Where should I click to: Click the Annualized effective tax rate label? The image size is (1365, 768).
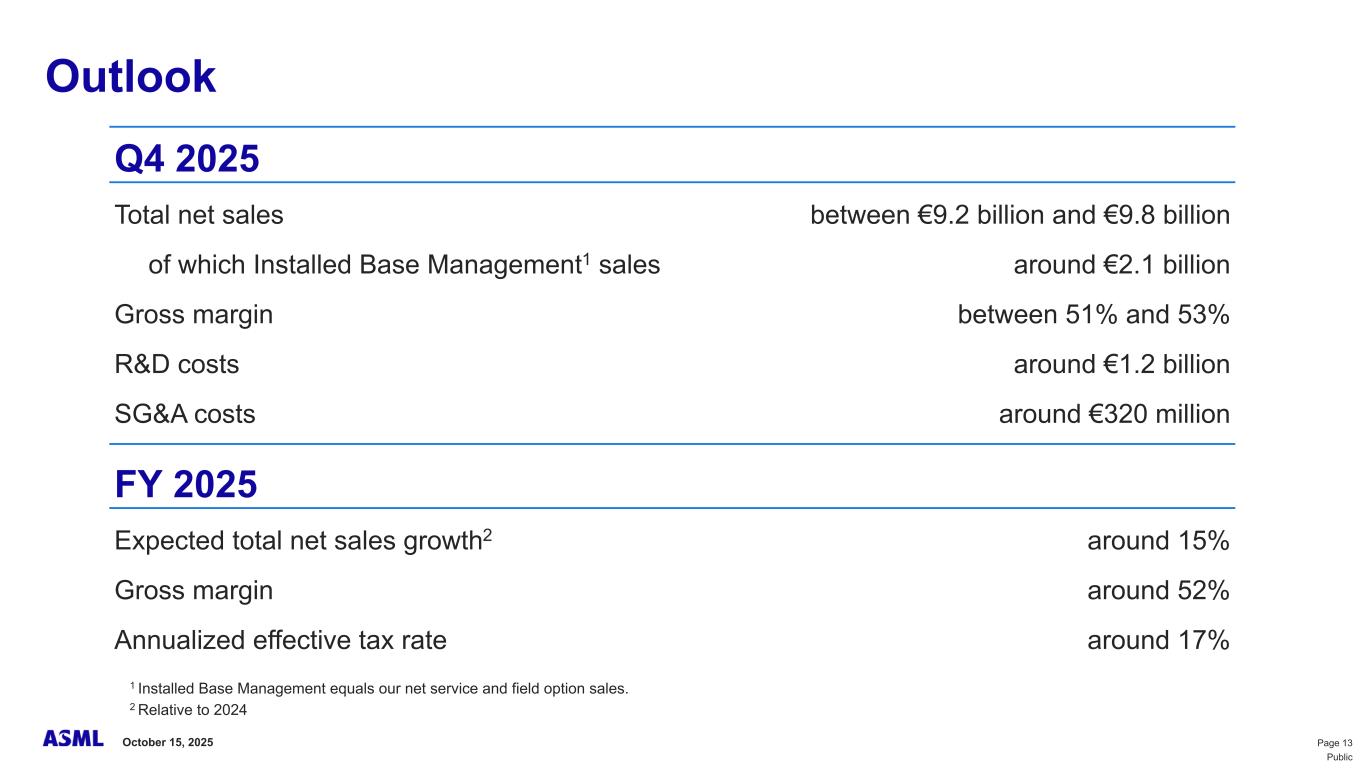click(281, 640)
